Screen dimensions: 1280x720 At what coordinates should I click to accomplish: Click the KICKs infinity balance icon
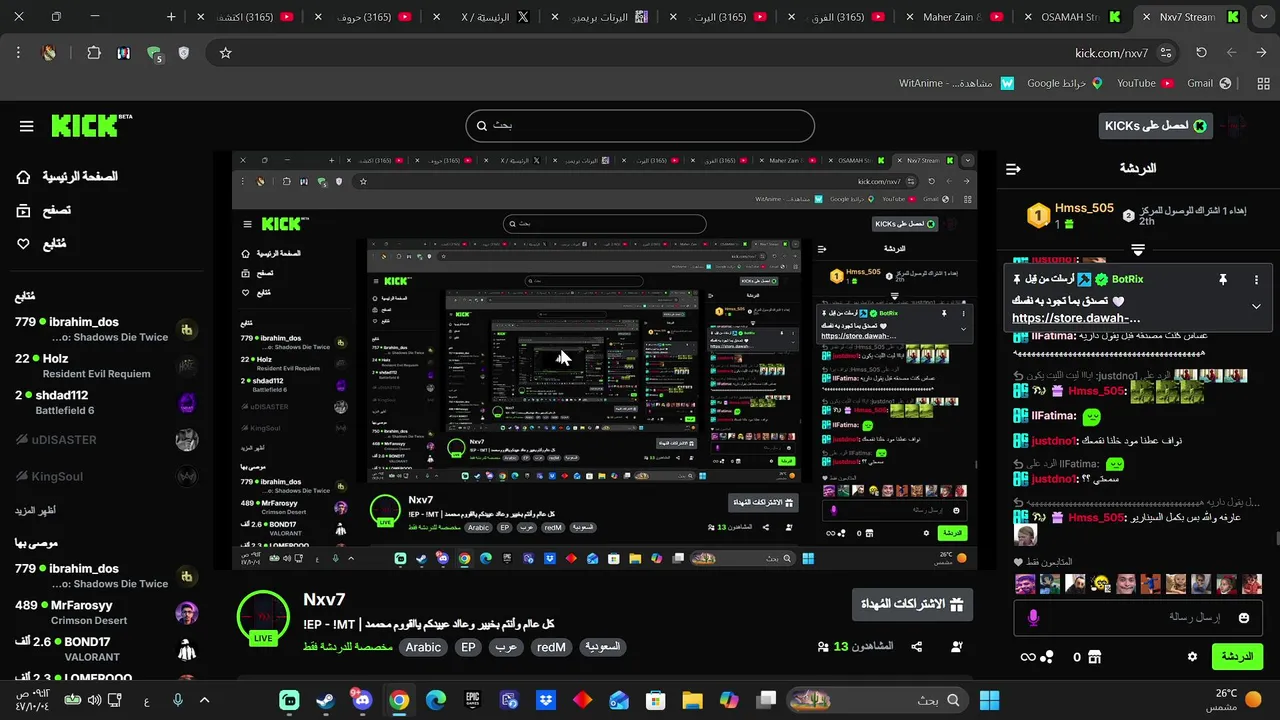point(1036,657)
